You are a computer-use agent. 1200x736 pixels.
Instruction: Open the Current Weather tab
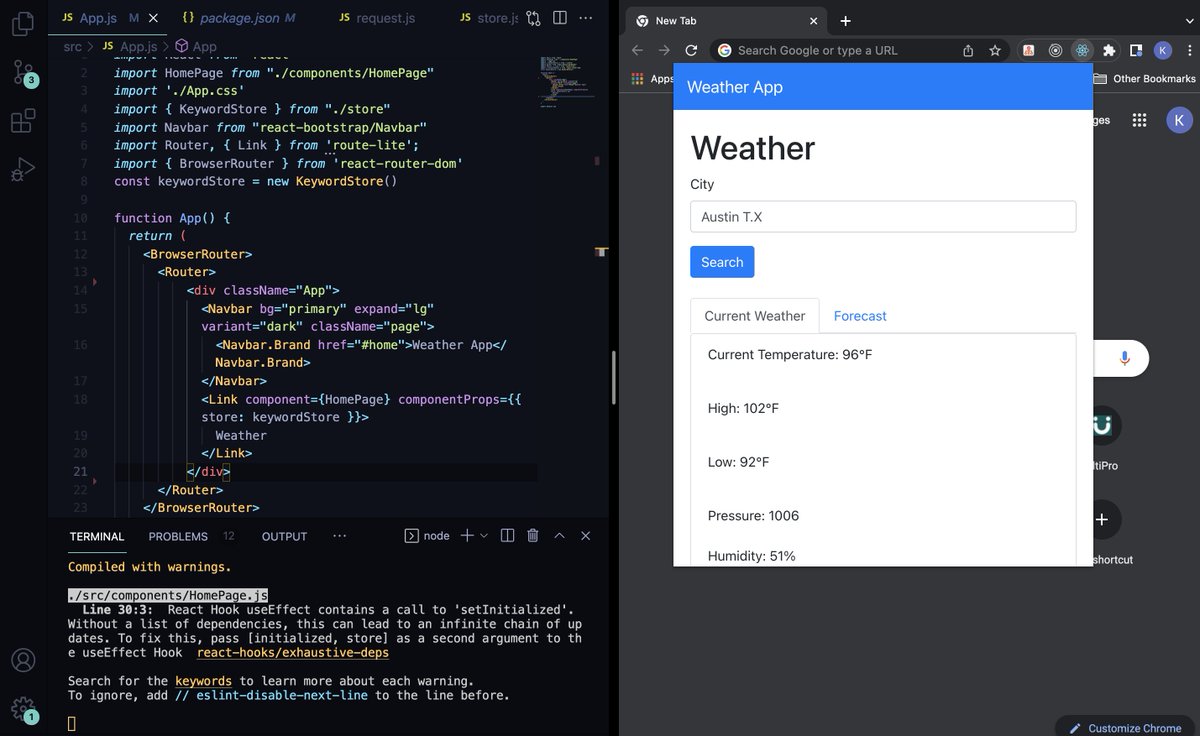(755, 316)
